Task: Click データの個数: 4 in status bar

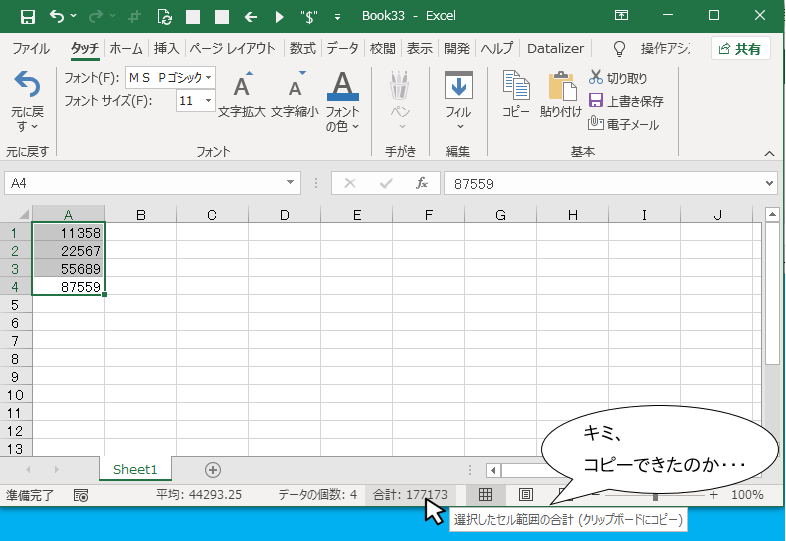Action: (317, 495)
